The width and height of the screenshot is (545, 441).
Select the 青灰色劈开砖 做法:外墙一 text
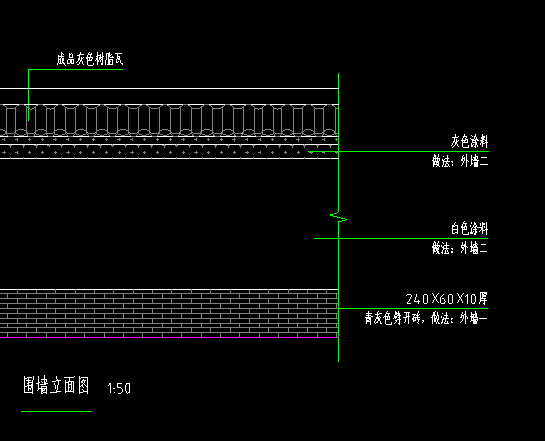click(x=426, y=318)
